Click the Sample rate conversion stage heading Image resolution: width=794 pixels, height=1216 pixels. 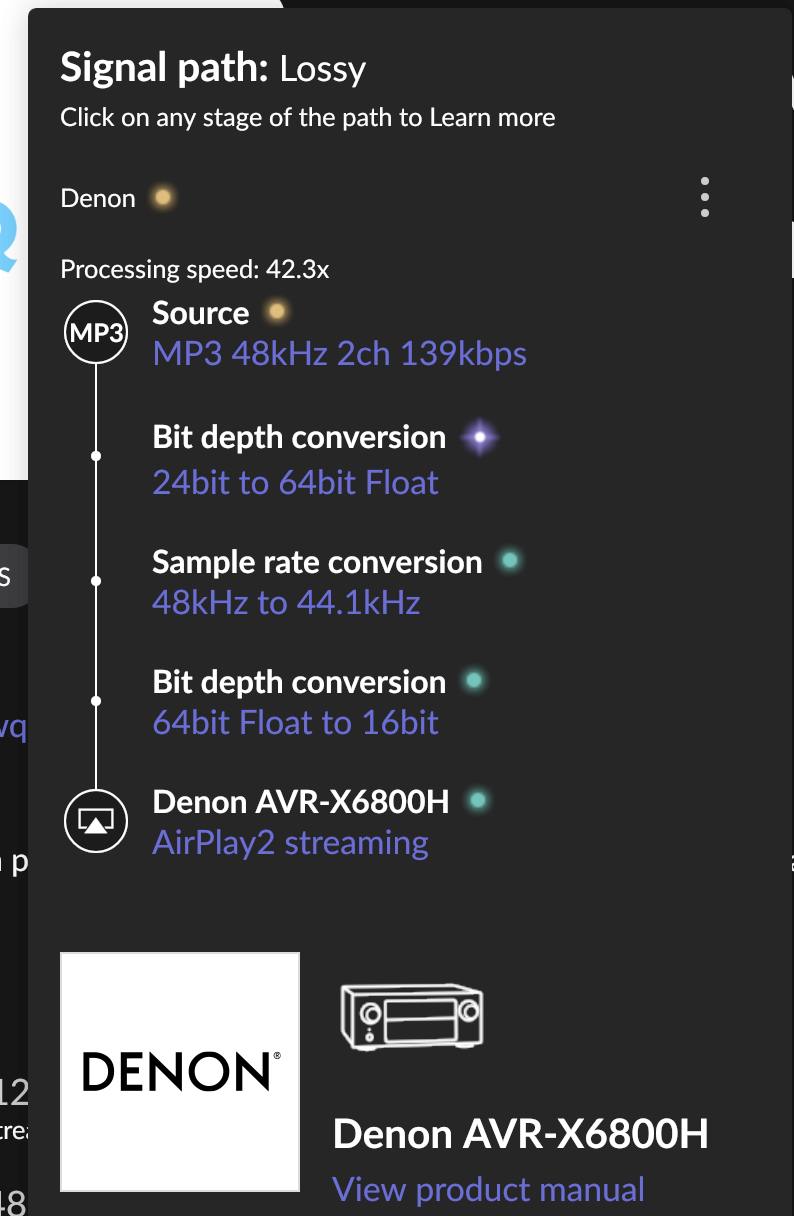[x=317, y=562]
